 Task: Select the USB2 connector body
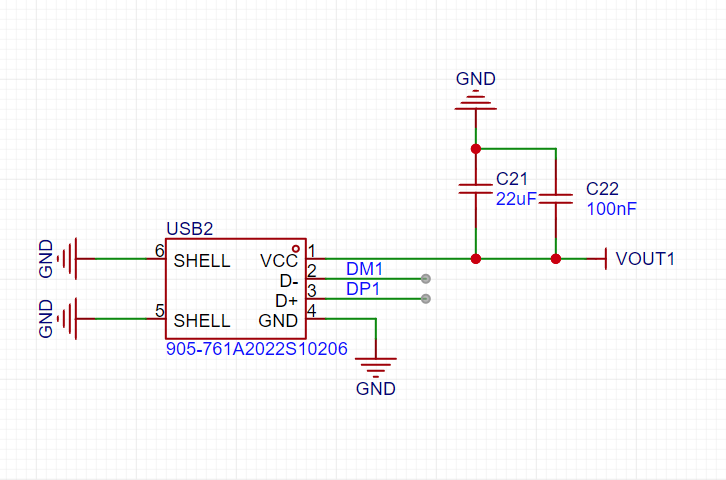[236, 289]
